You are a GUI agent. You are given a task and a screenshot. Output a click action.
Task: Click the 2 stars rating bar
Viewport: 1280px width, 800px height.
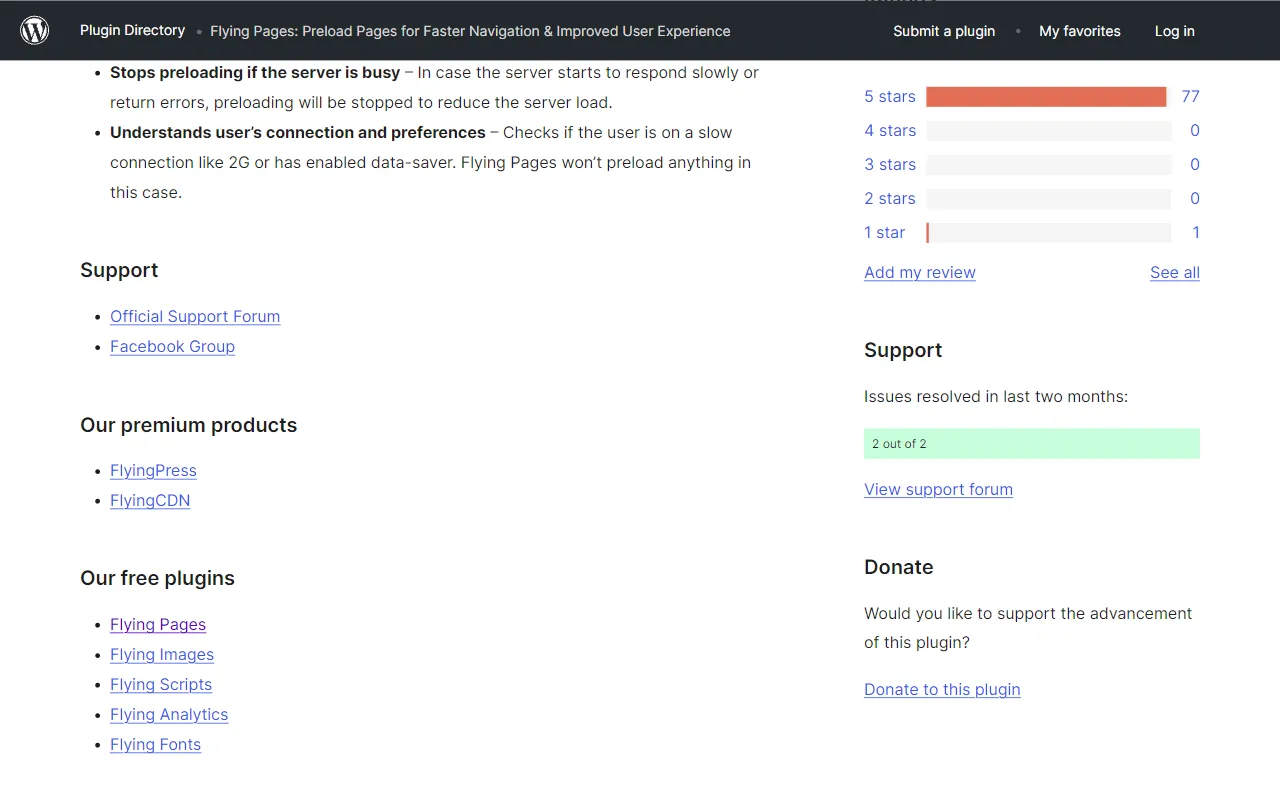tap(1048, 198)
